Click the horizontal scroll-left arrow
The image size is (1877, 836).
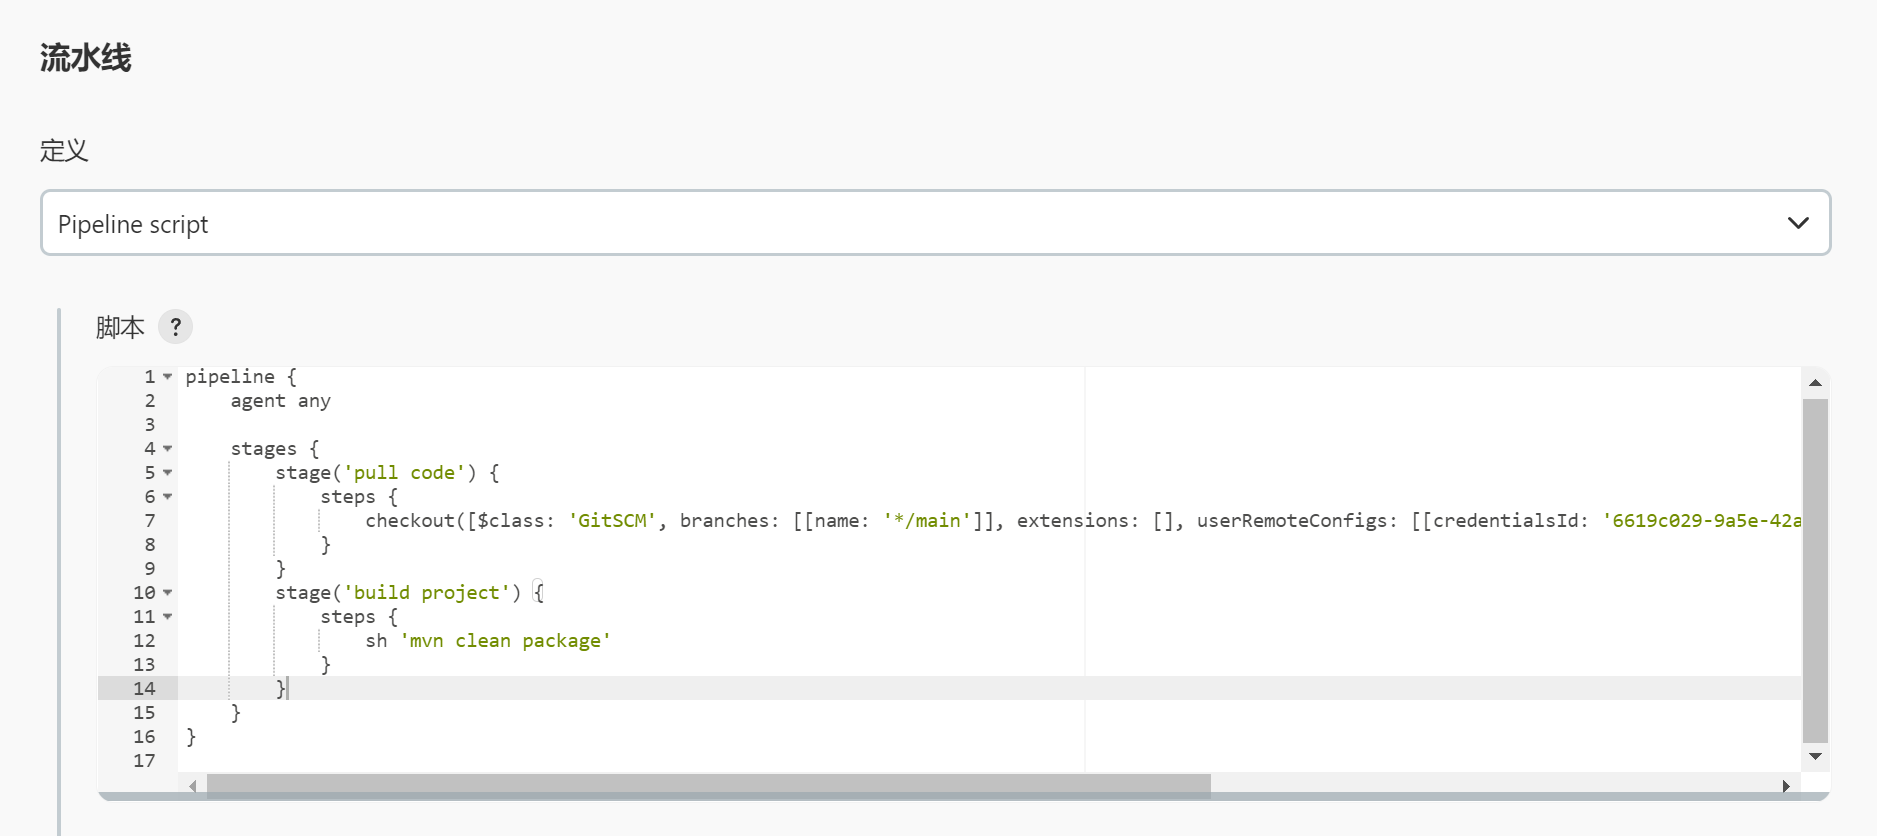click(x=193, y=786)
